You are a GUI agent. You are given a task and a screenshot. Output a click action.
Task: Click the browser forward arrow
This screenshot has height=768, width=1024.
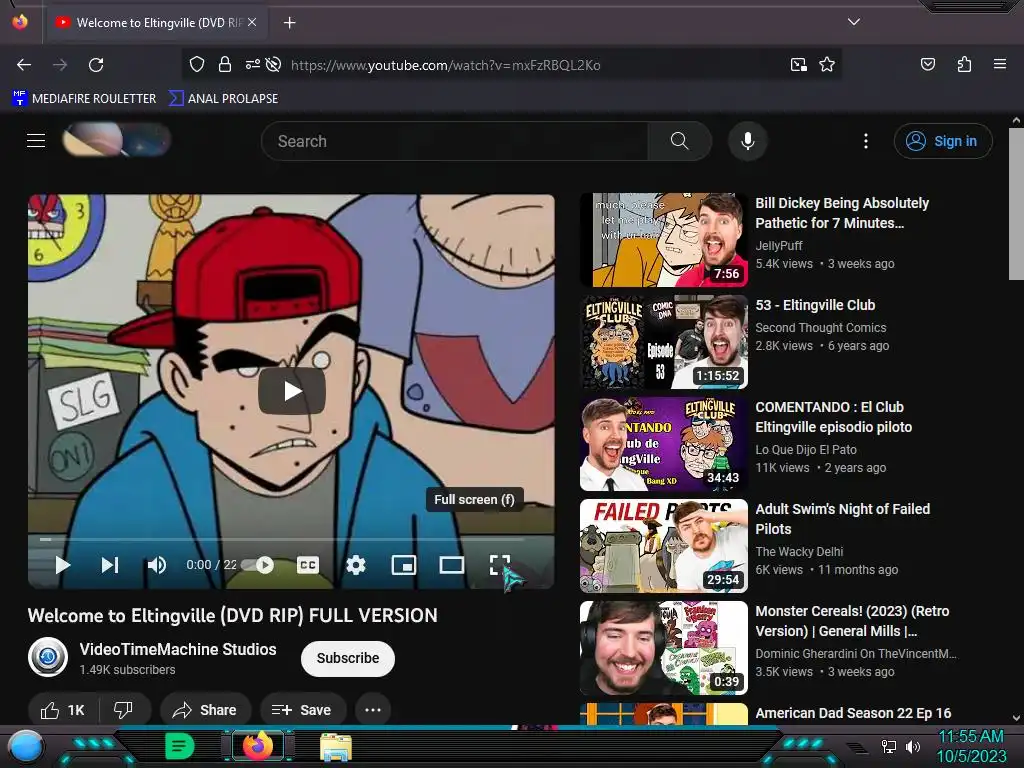coord(60,65)
